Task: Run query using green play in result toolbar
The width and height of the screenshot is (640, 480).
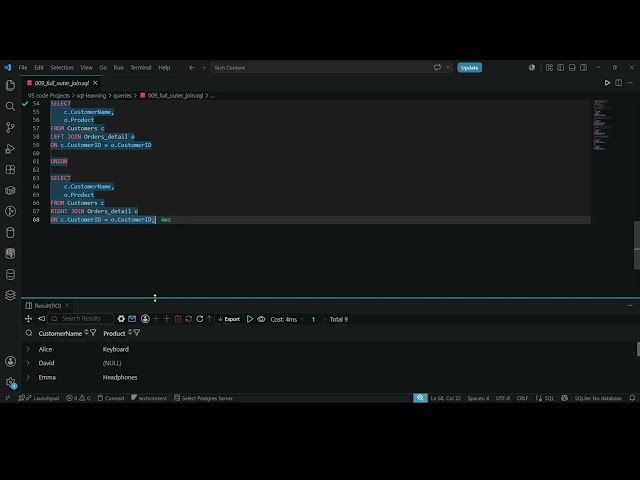Action: (x=250, y=319)
